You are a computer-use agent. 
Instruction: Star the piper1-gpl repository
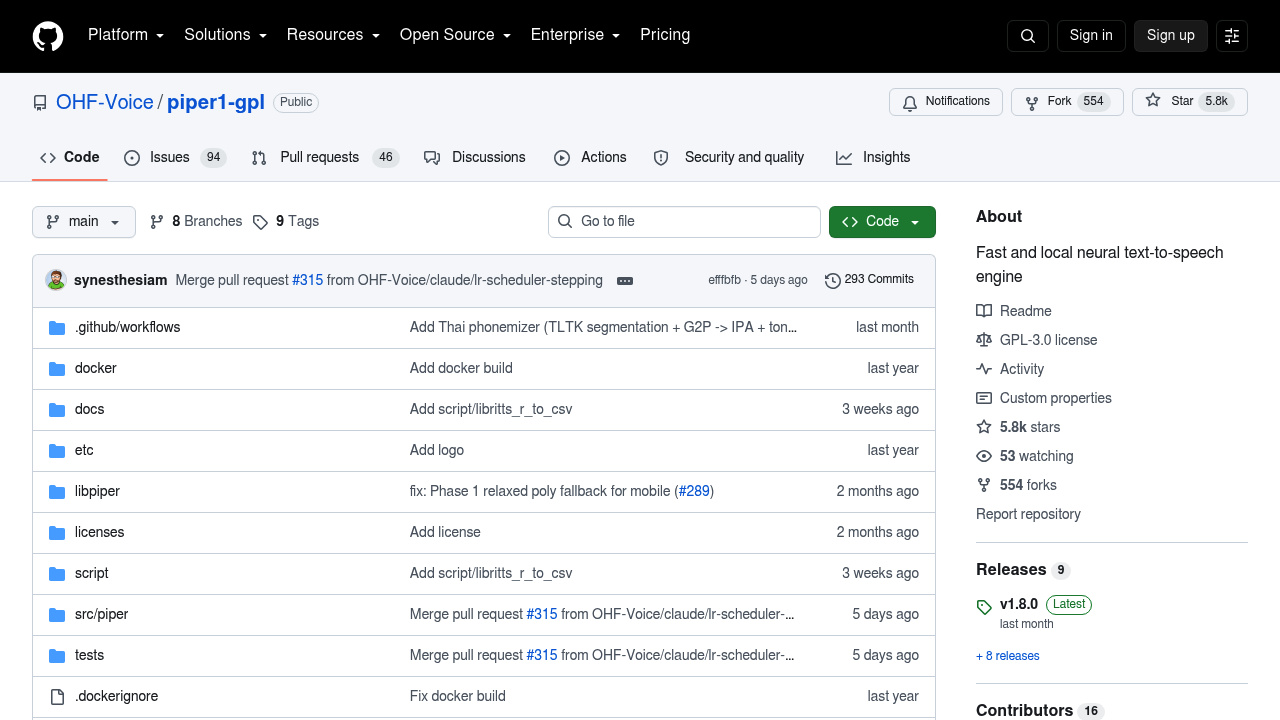click(x=1190, y=102)
